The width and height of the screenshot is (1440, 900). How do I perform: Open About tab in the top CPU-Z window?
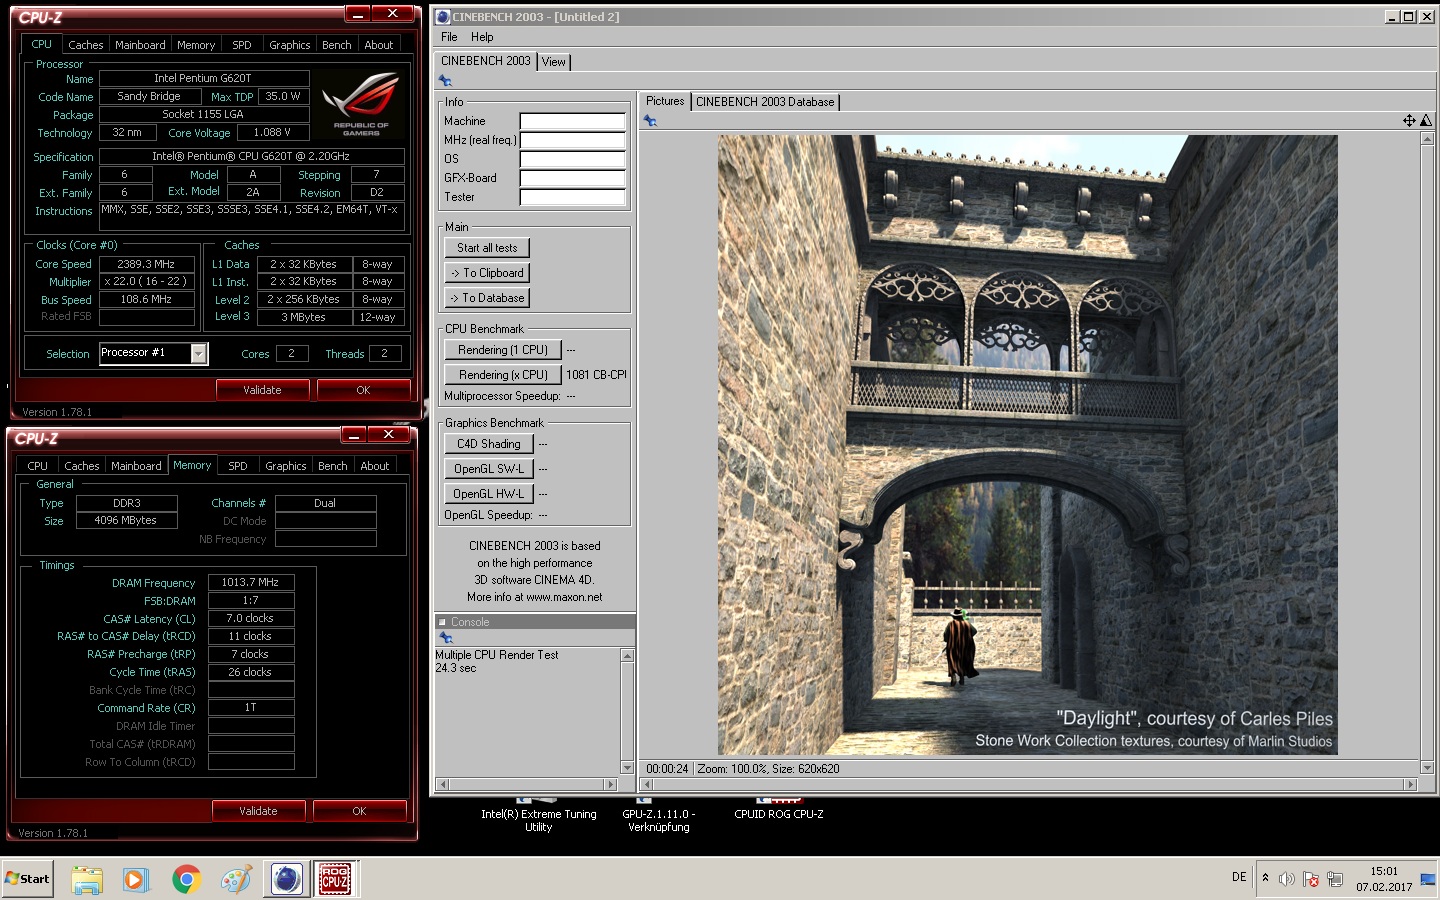point(379,45)
